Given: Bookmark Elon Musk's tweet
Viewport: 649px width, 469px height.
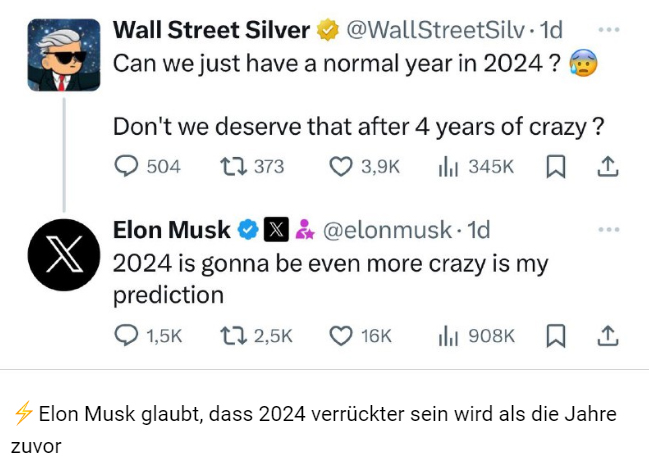Looking at the screenshot, I should coord(556,335).
